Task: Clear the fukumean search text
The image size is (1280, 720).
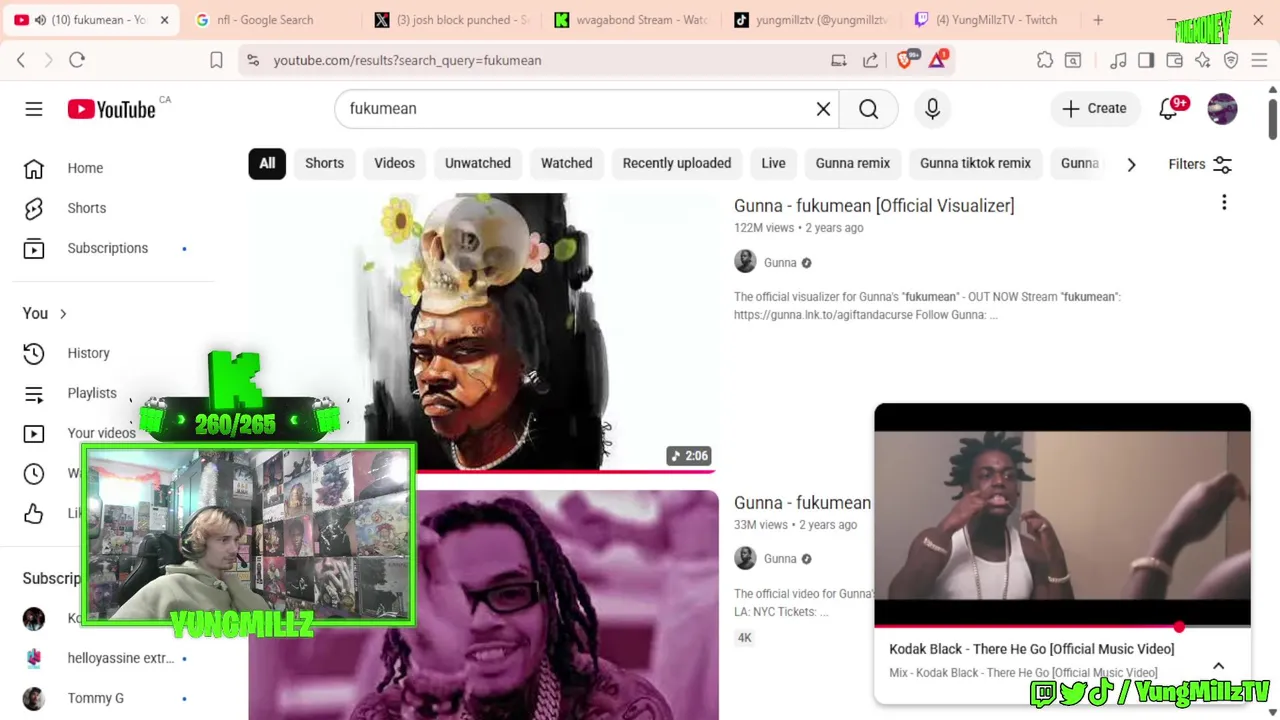Action: (823, 109)
